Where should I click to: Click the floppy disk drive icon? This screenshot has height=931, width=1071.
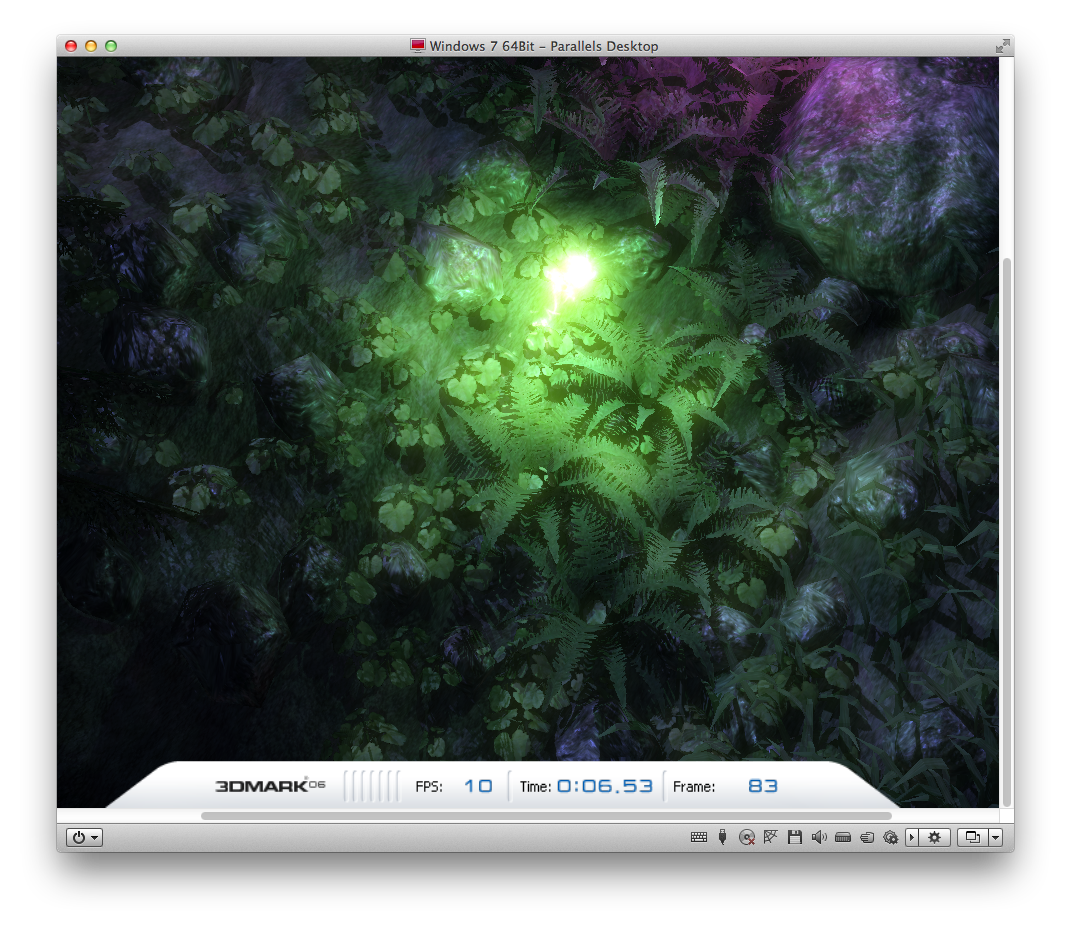click(x=794, y=837)
